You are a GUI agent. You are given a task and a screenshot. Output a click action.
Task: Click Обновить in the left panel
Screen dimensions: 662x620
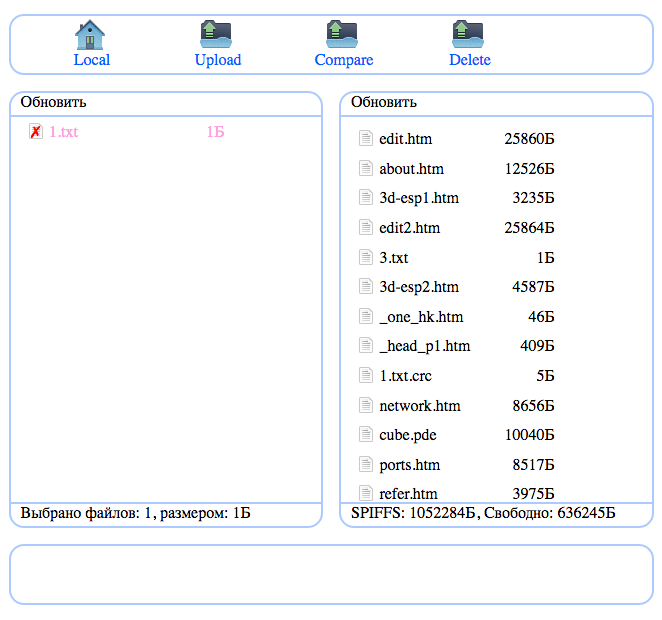(x=53, y=102)
